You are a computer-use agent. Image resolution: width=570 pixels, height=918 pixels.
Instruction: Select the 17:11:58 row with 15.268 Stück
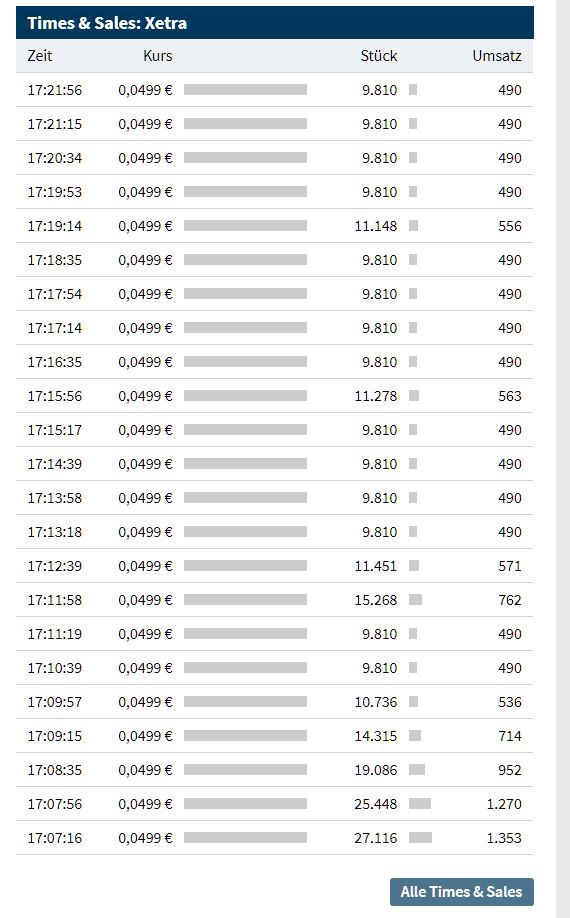pos(274,600)
